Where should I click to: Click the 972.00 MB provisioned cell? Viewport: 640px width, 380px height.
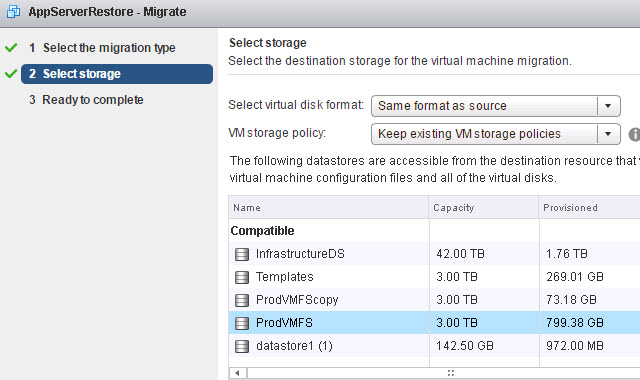pyautogui.click(x=575, y=346)
